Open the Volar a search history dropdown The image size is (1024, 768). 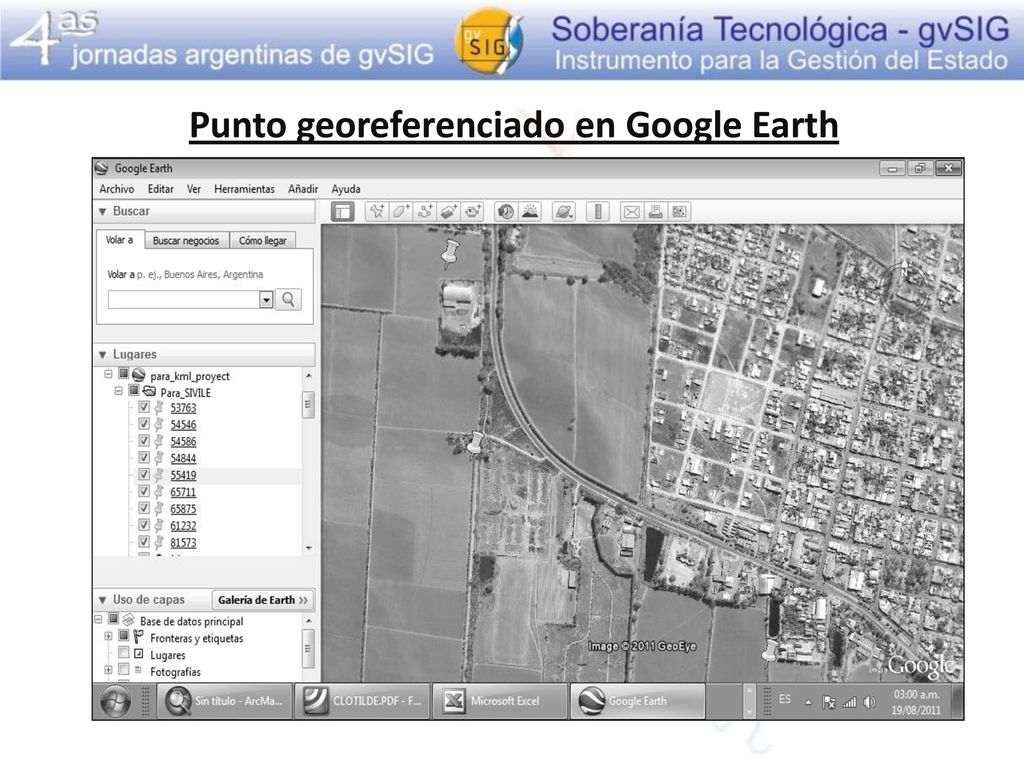(x=266, y=300)
